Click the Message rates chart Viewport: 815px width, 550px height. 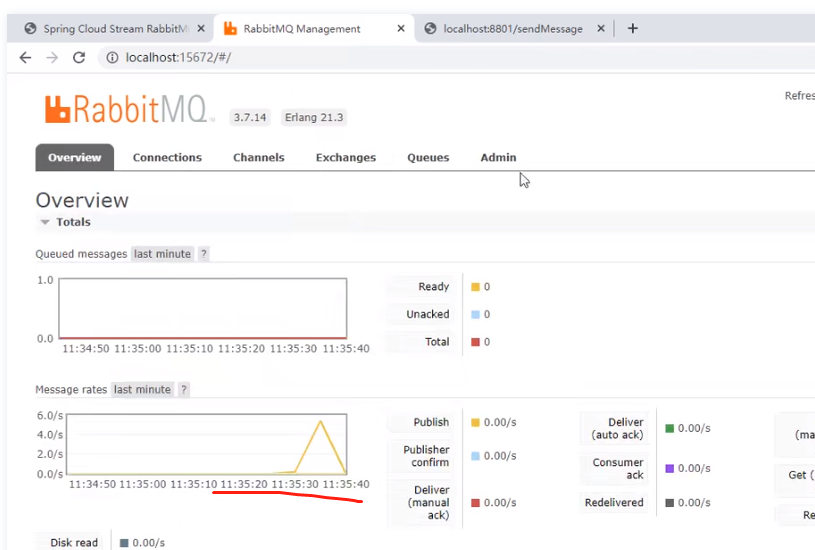207,444
